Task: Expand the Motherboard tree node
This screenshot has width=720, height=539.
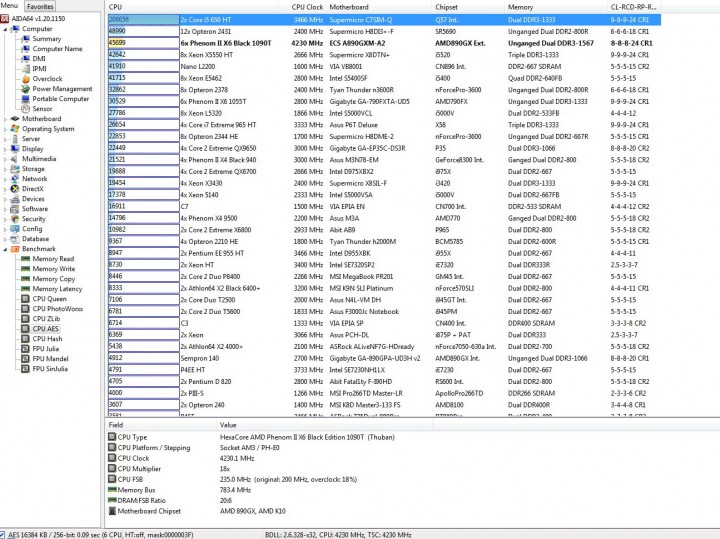Action: click(6, 119)
